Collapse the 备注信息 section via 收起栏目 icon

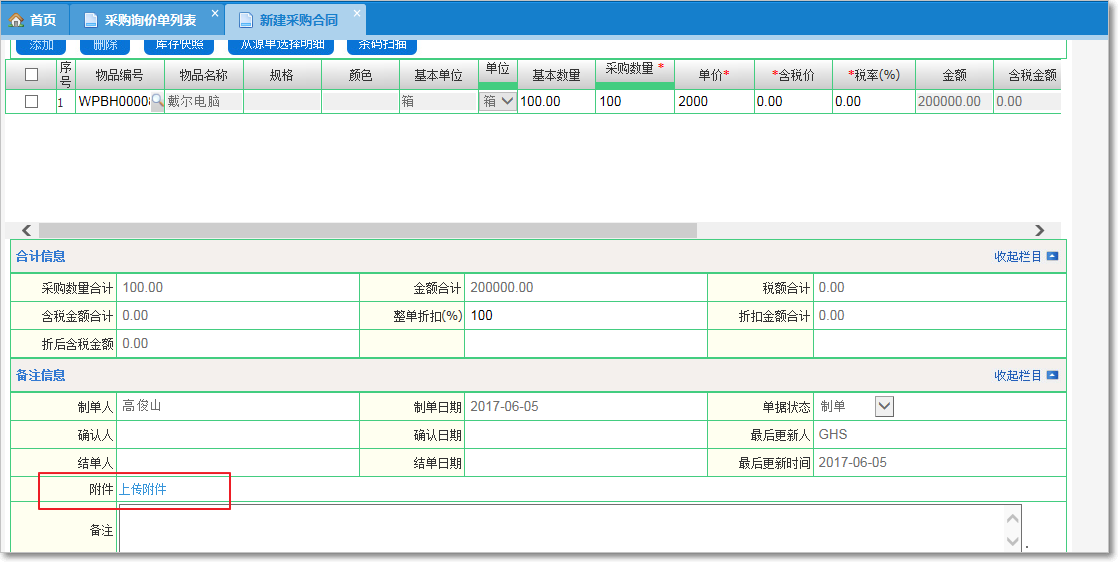[x=1051, y=376]
